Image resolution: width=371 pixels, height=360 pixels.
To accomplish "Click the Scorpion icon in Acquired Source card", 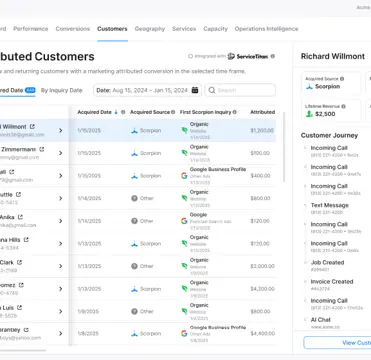I will [309, 87].
